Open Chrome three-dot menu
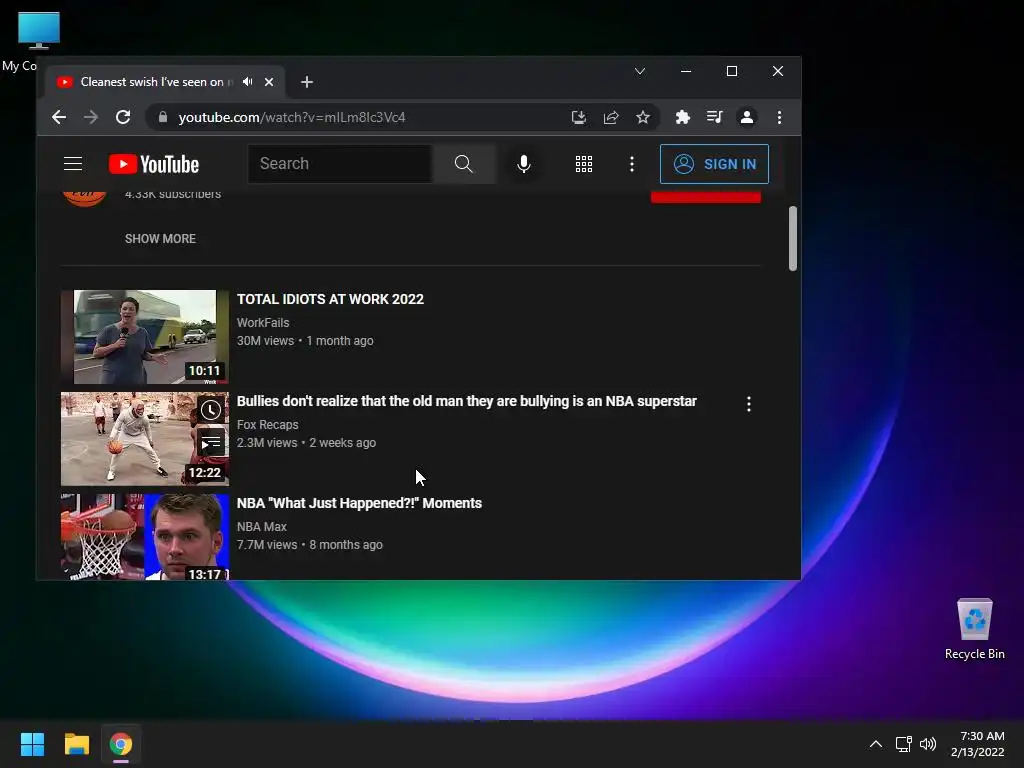Image resolution: width=1024 pixels, height=768 pixels. pyautogui.click(x=779, y=118)
